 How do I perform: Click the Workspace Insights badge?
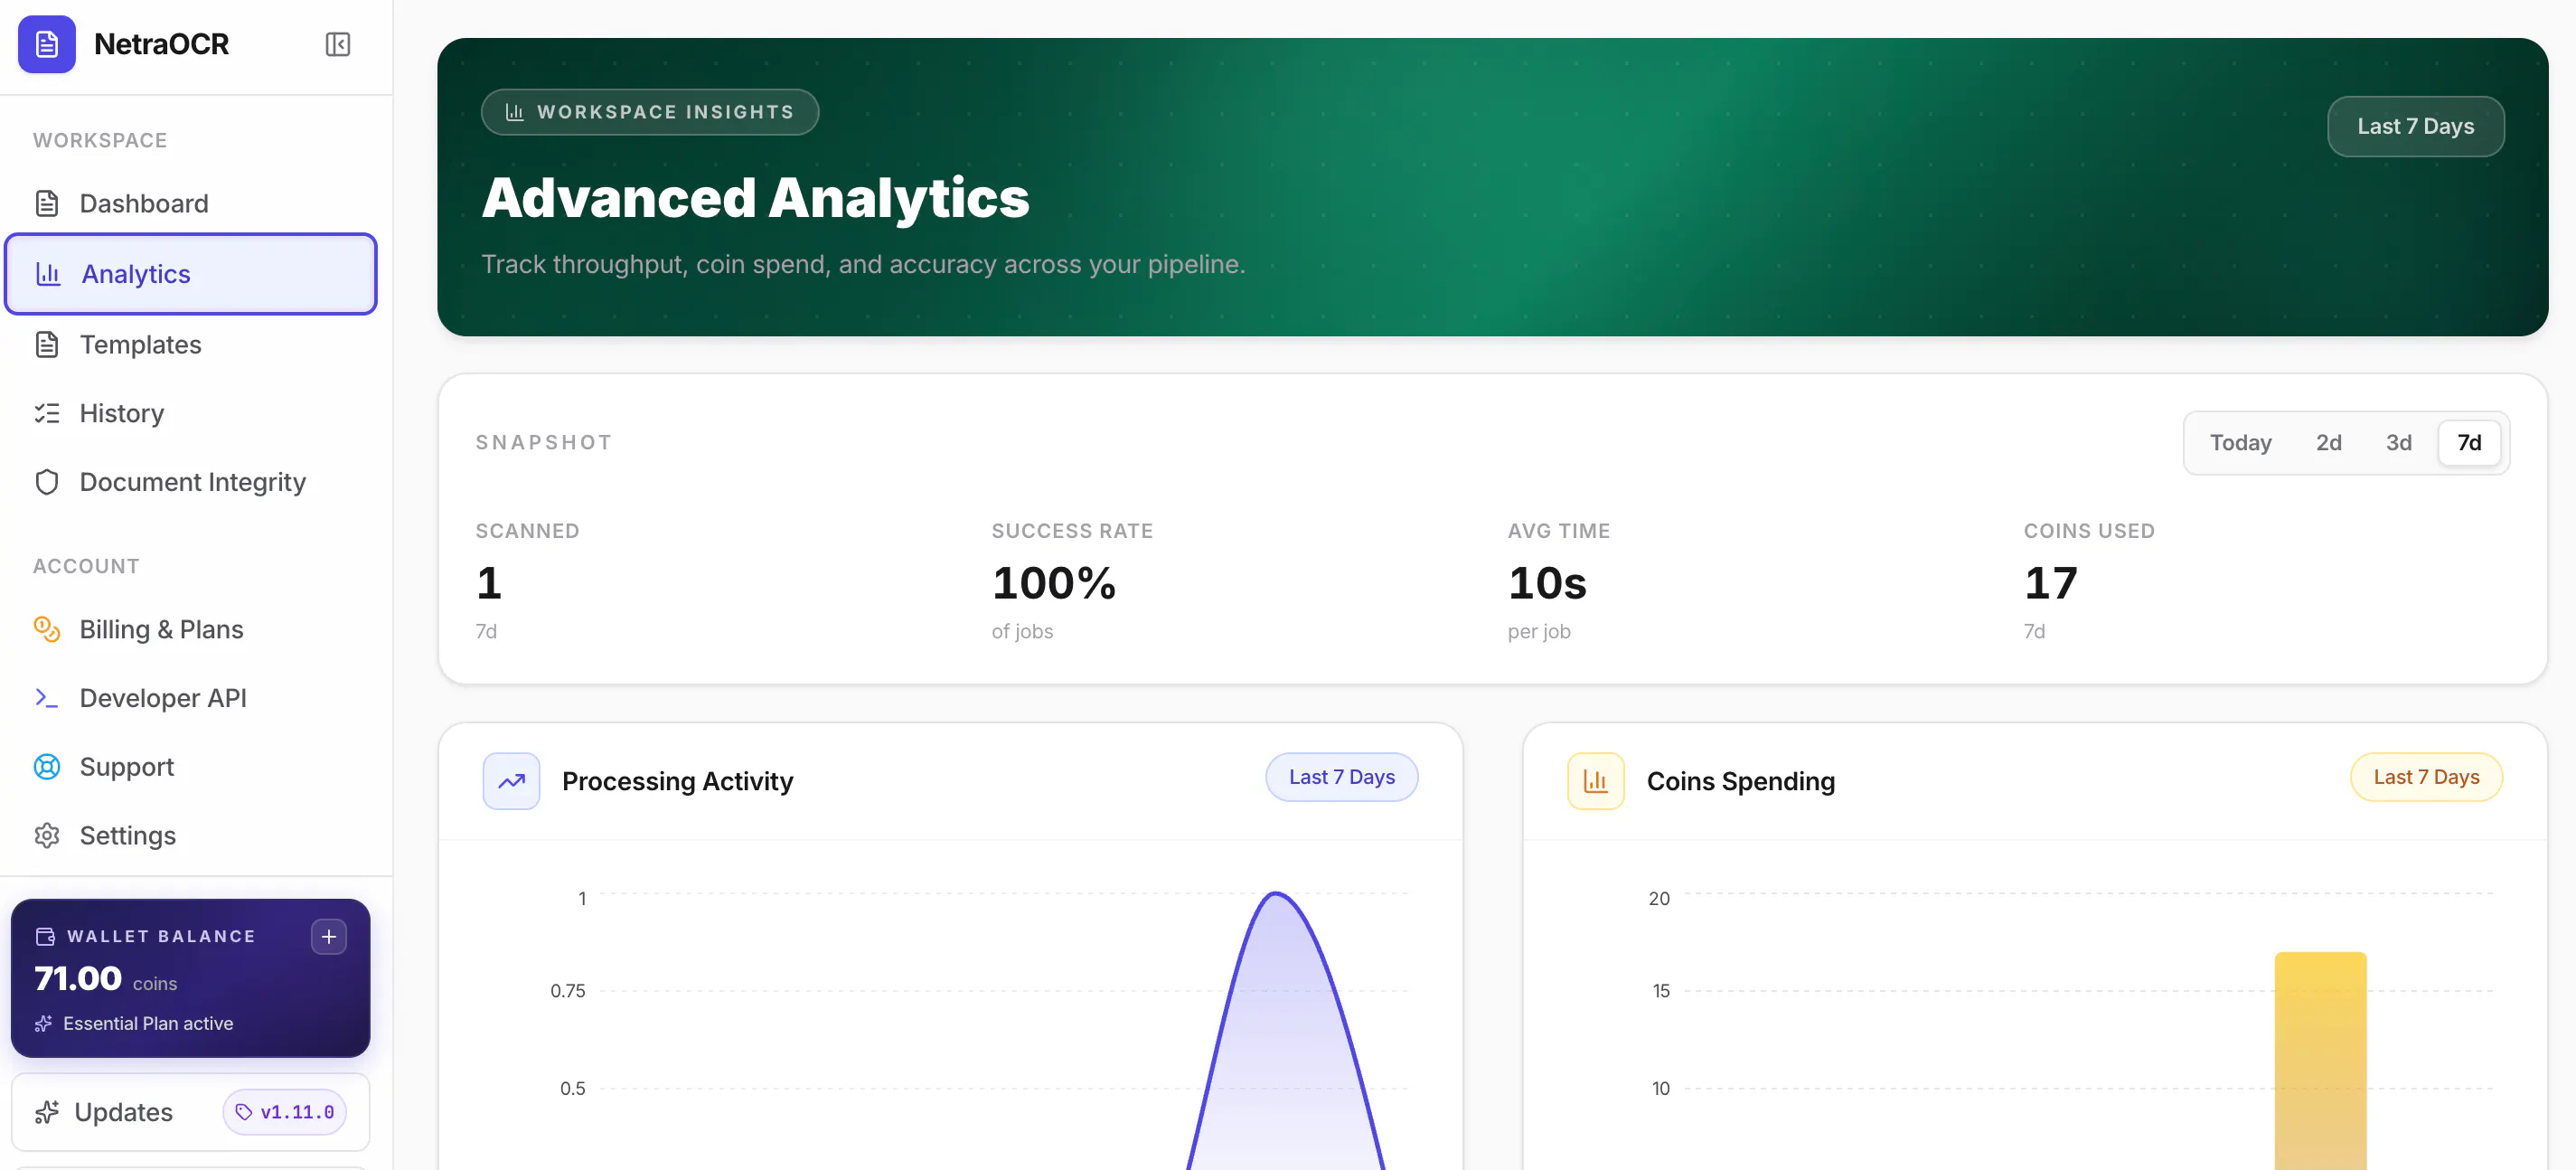650,112
